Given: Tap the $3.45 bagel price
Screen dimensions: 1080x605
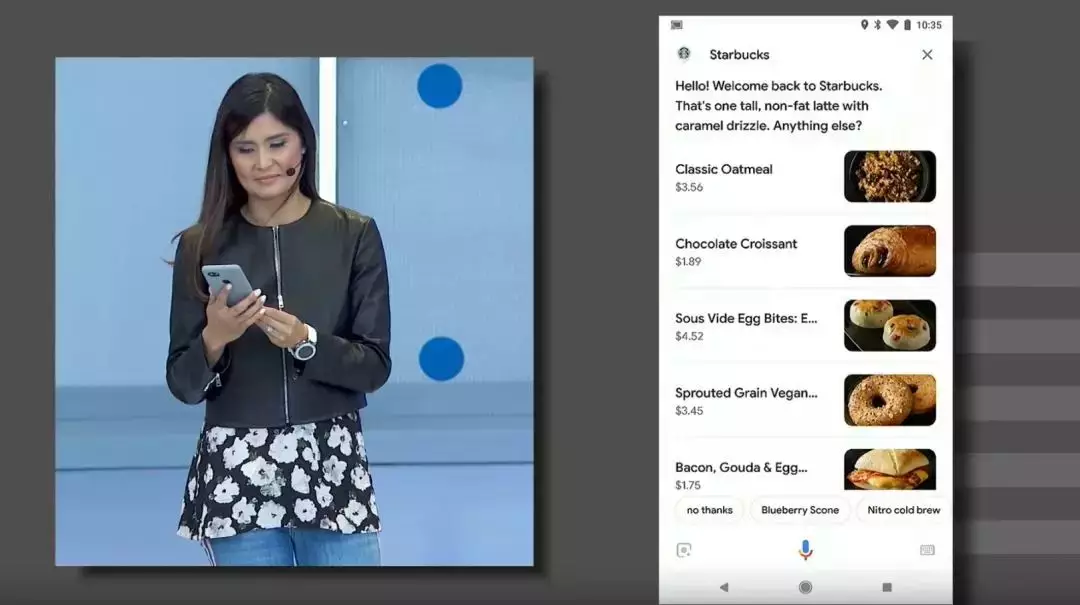Looking at the screenshot, I should tap(689, 411).
